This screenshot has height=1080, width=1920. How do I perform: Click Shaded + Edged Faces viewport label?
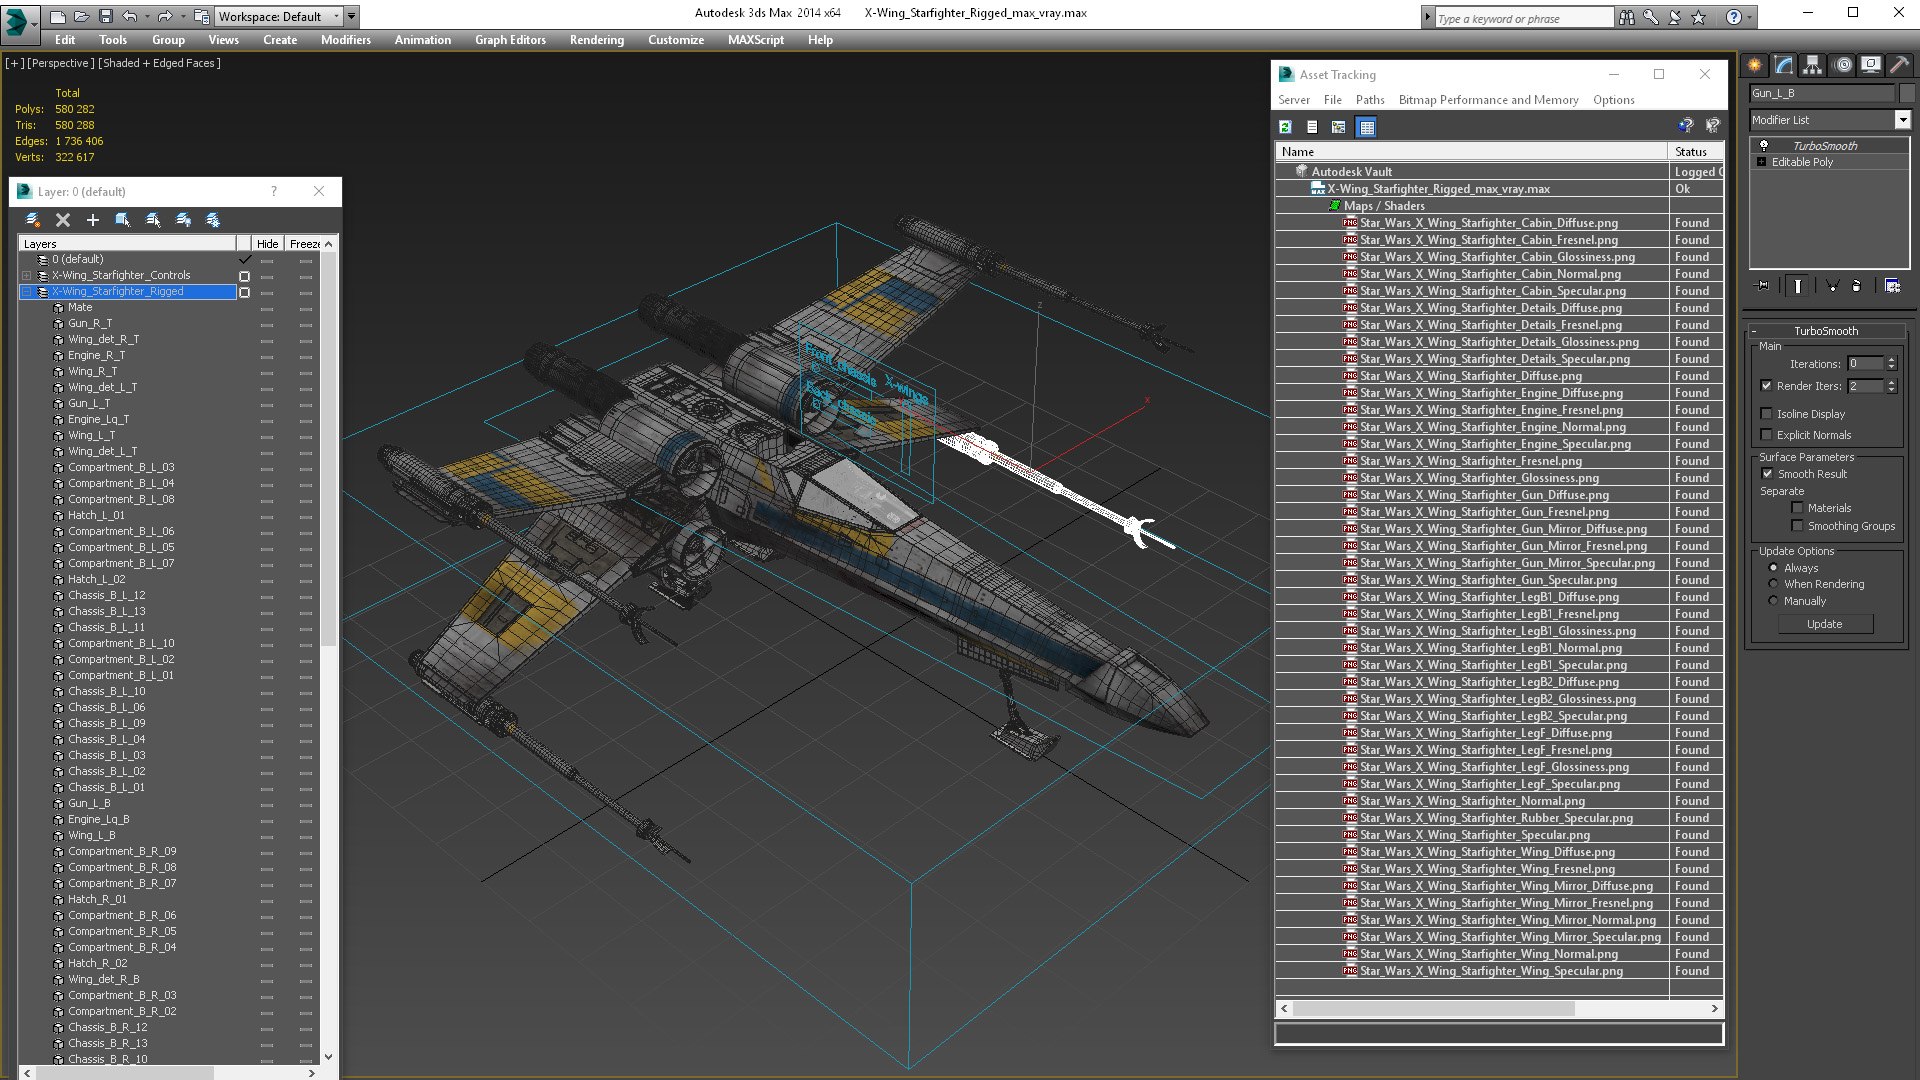tap(159, 63)
